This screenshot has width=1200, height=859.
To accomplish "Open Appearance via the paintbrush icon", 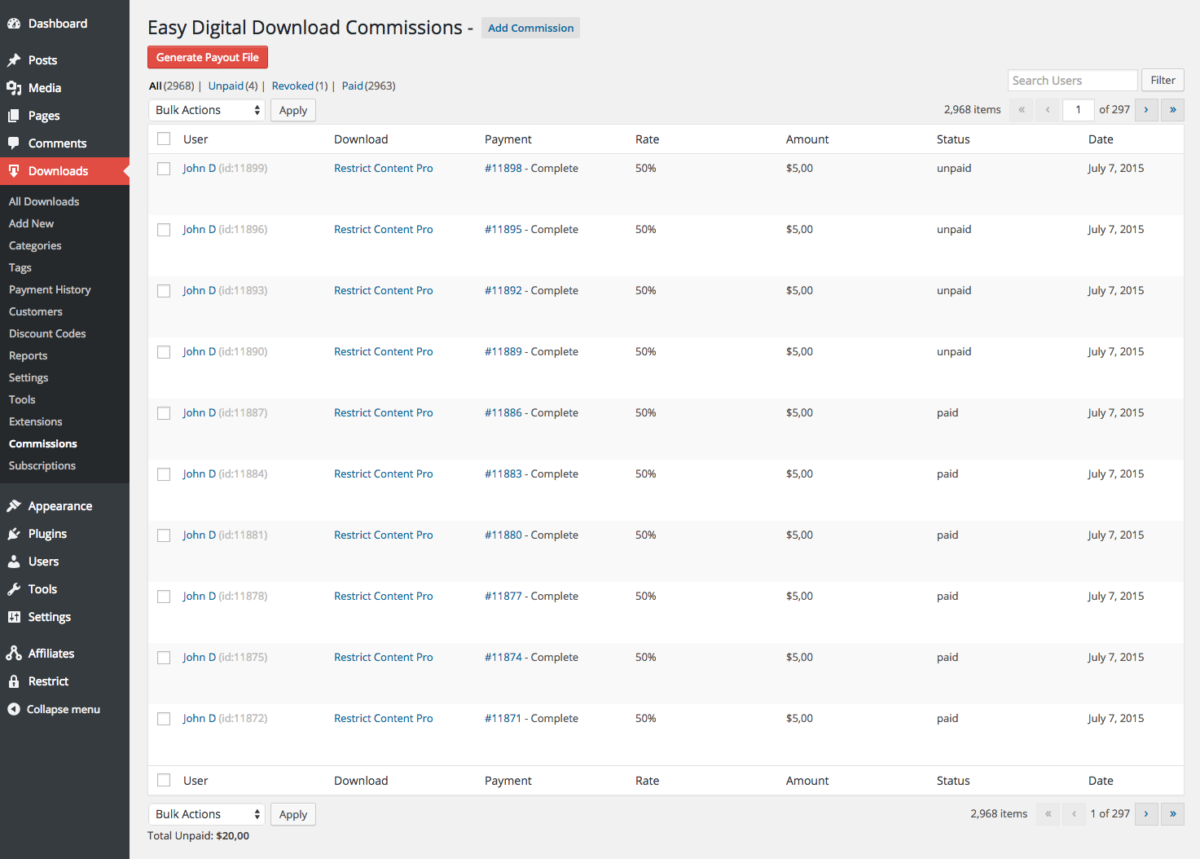I will click(14, 506).
